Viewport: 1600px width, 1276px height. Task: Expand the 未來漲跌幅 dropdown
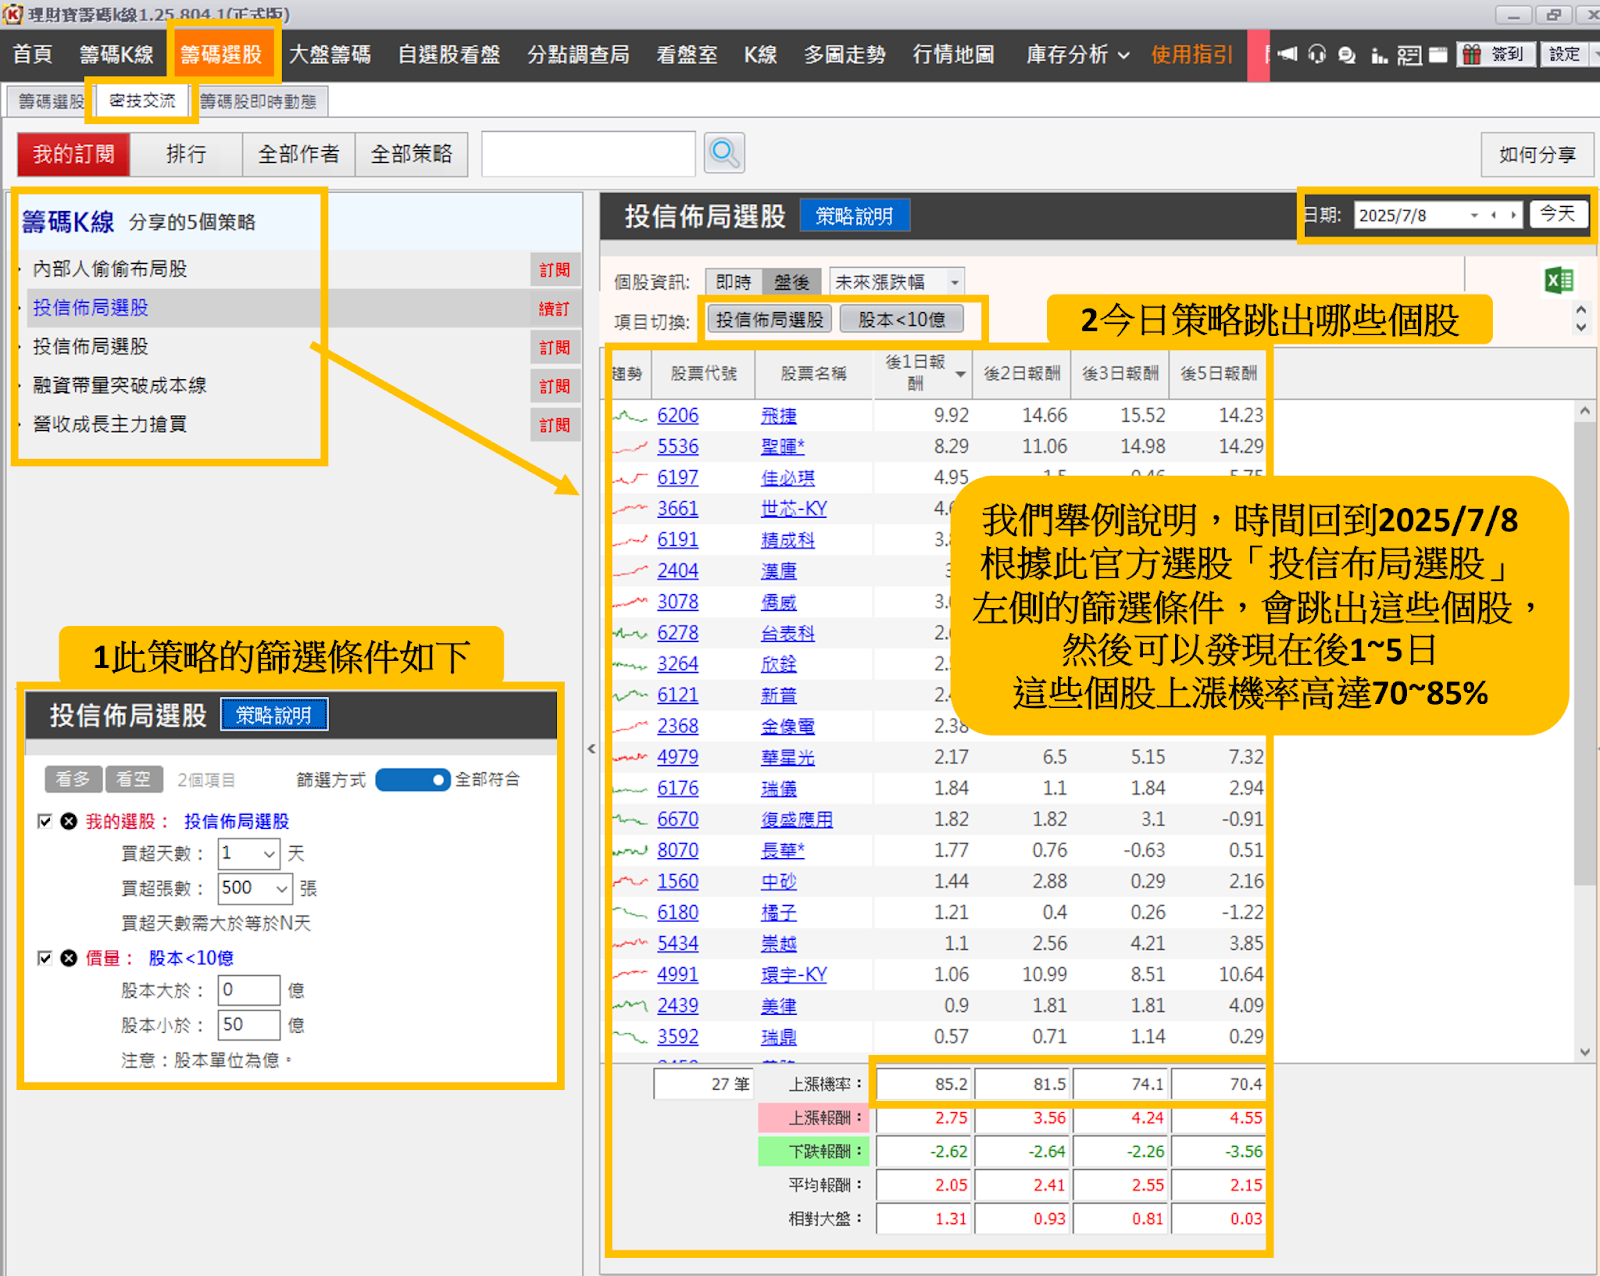tap(955, 283)
